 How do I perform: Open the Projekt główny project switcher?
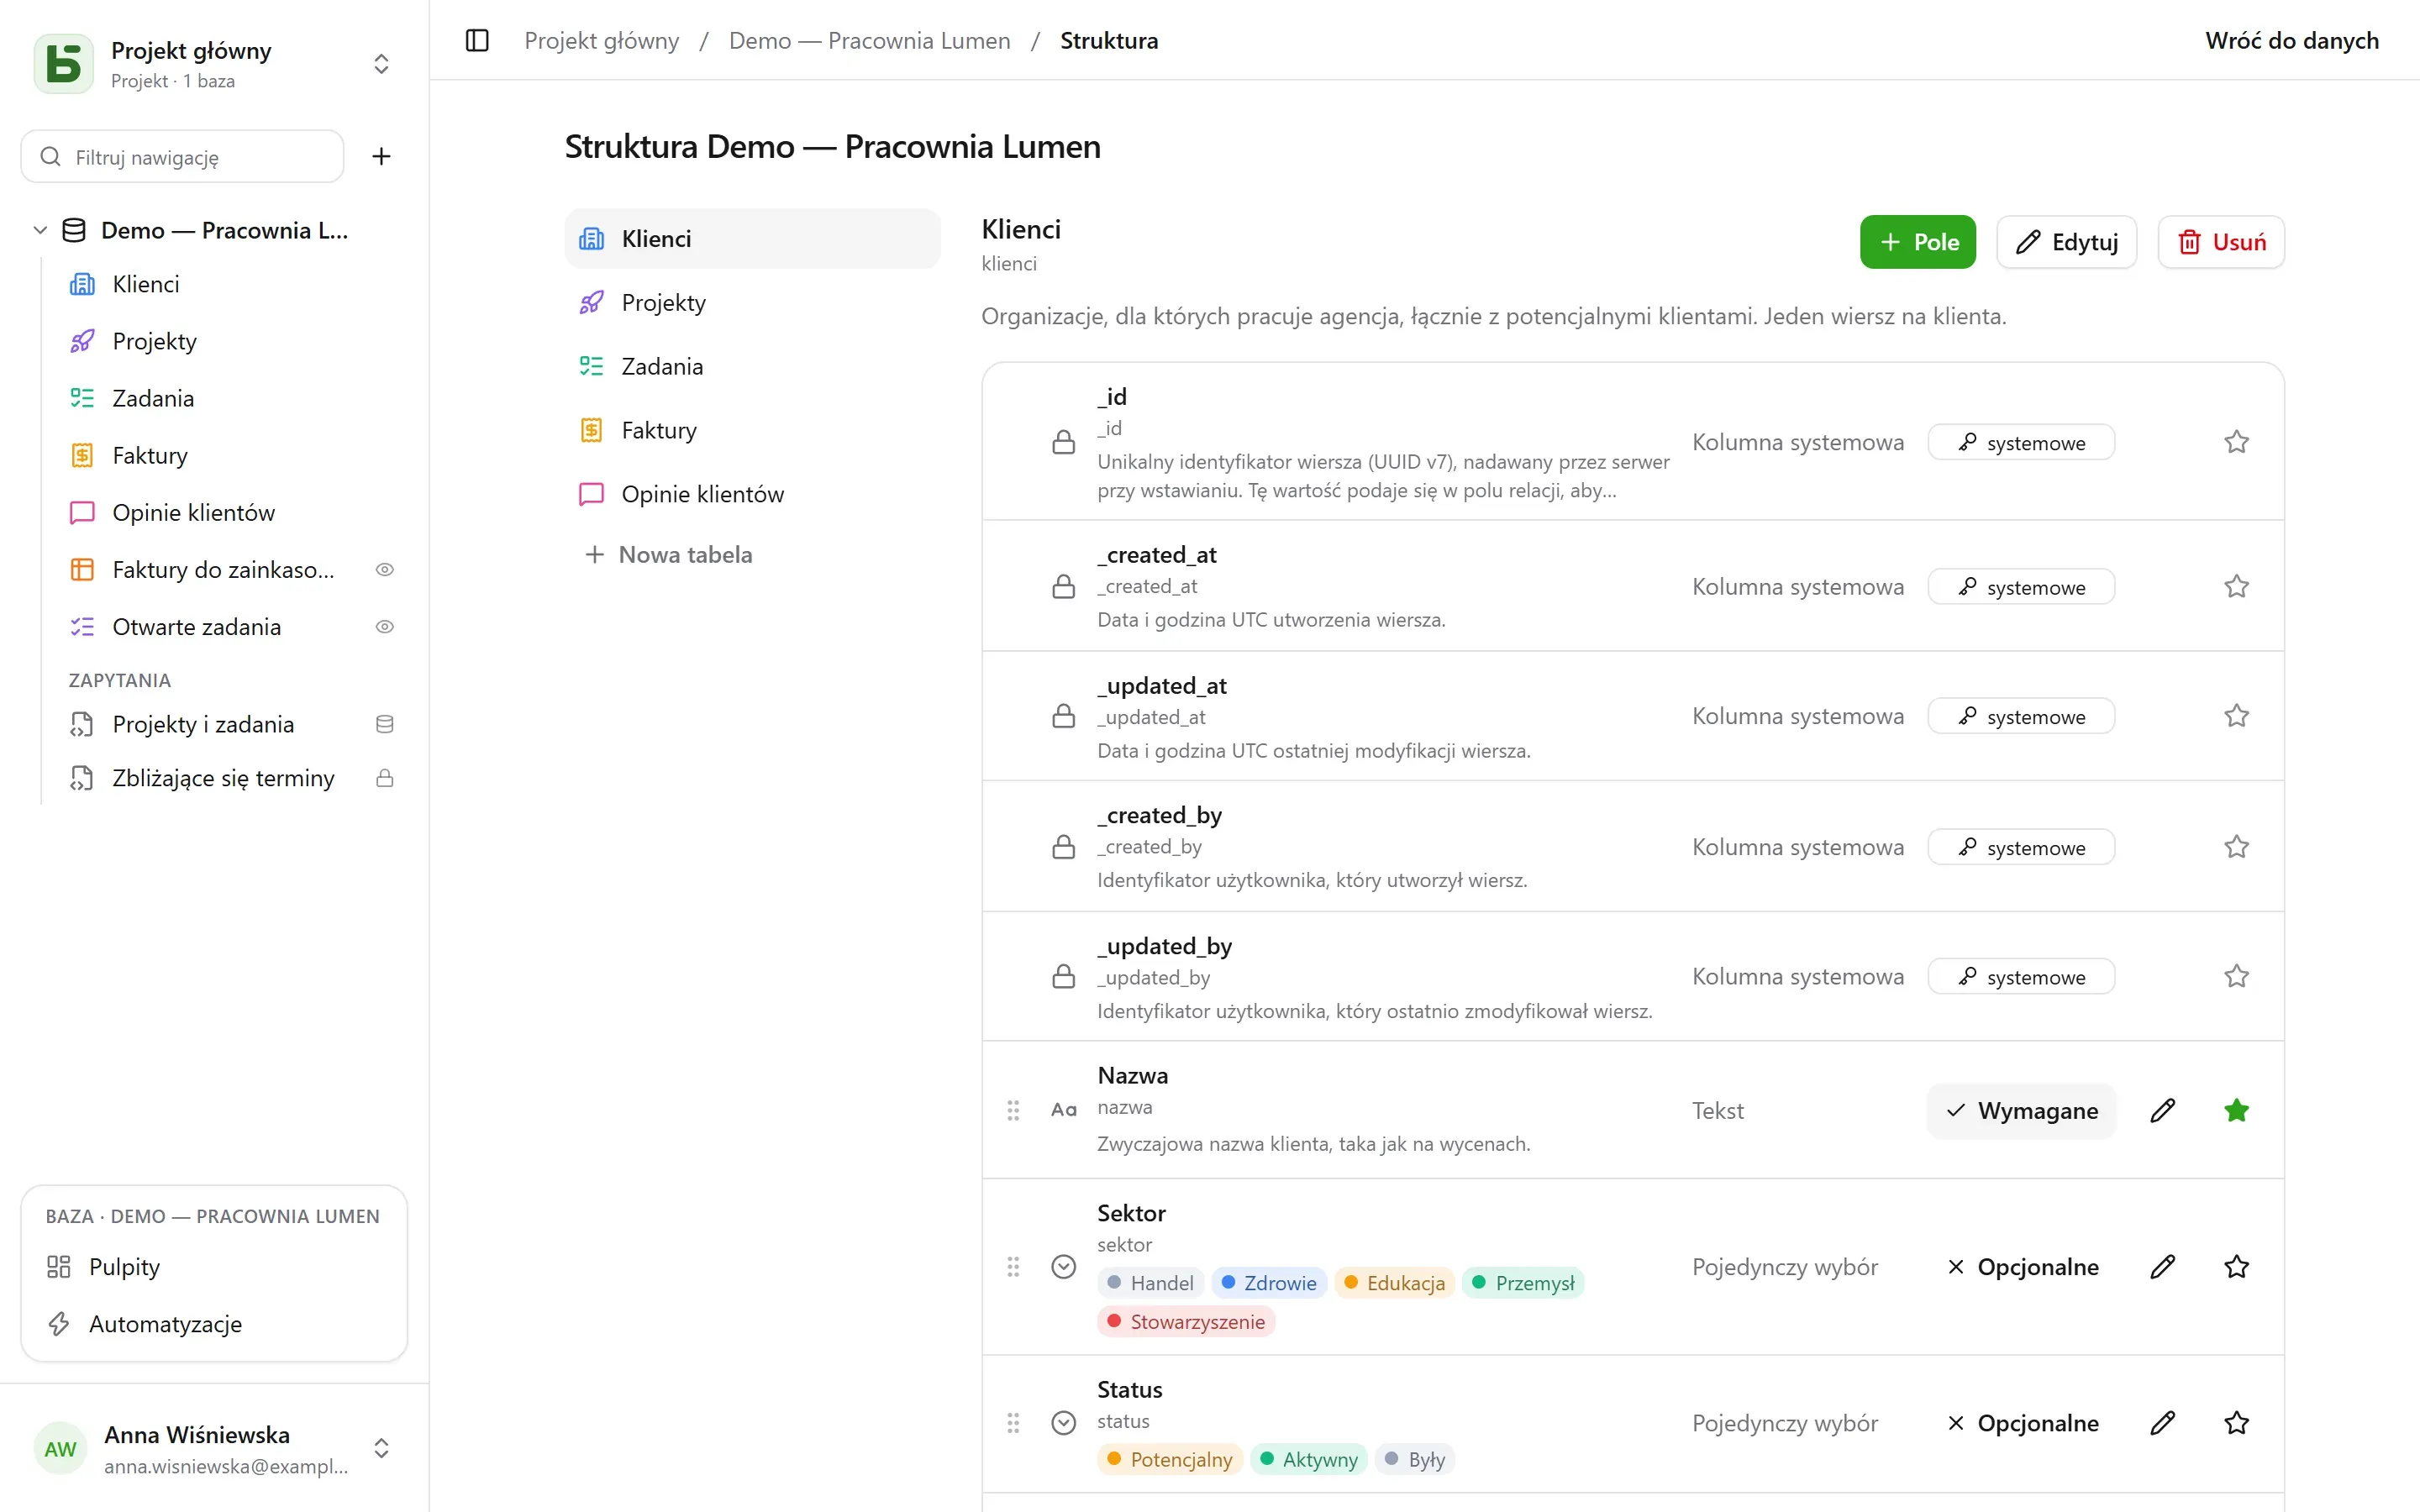(x=214, y=64)
